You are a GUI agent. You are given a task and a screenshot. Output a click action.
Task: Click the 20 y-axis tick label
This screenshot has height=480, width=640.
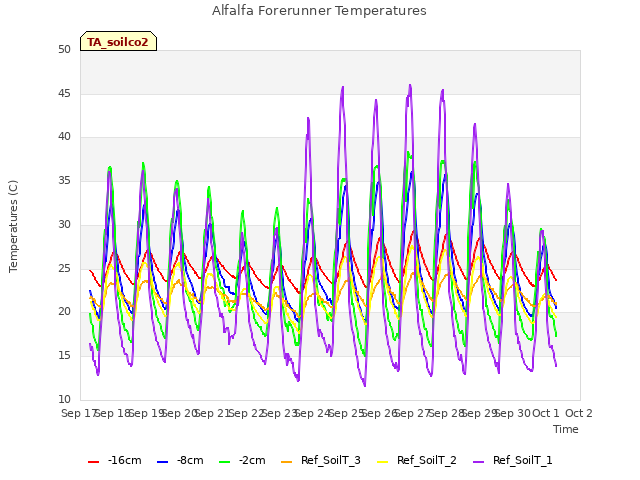pos(64,312)
